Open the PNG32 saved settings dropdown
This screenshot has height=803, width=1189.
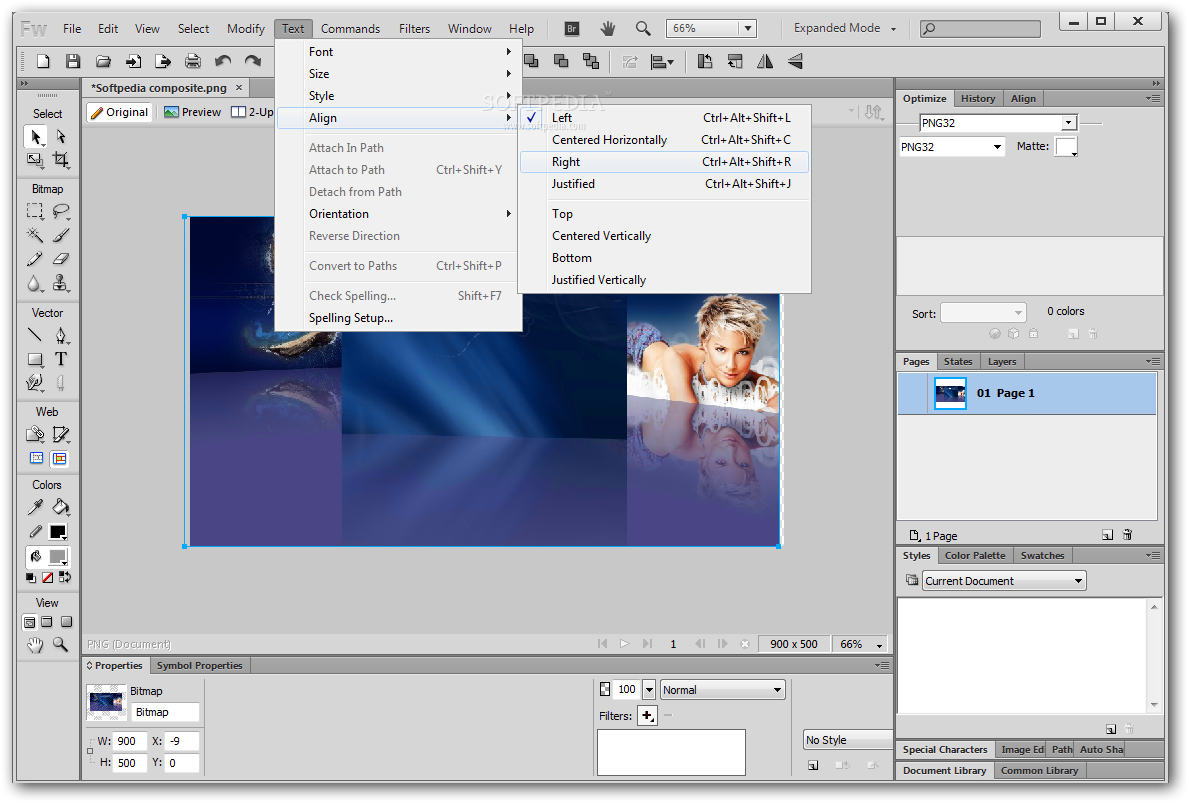(x=1068, y=123)
